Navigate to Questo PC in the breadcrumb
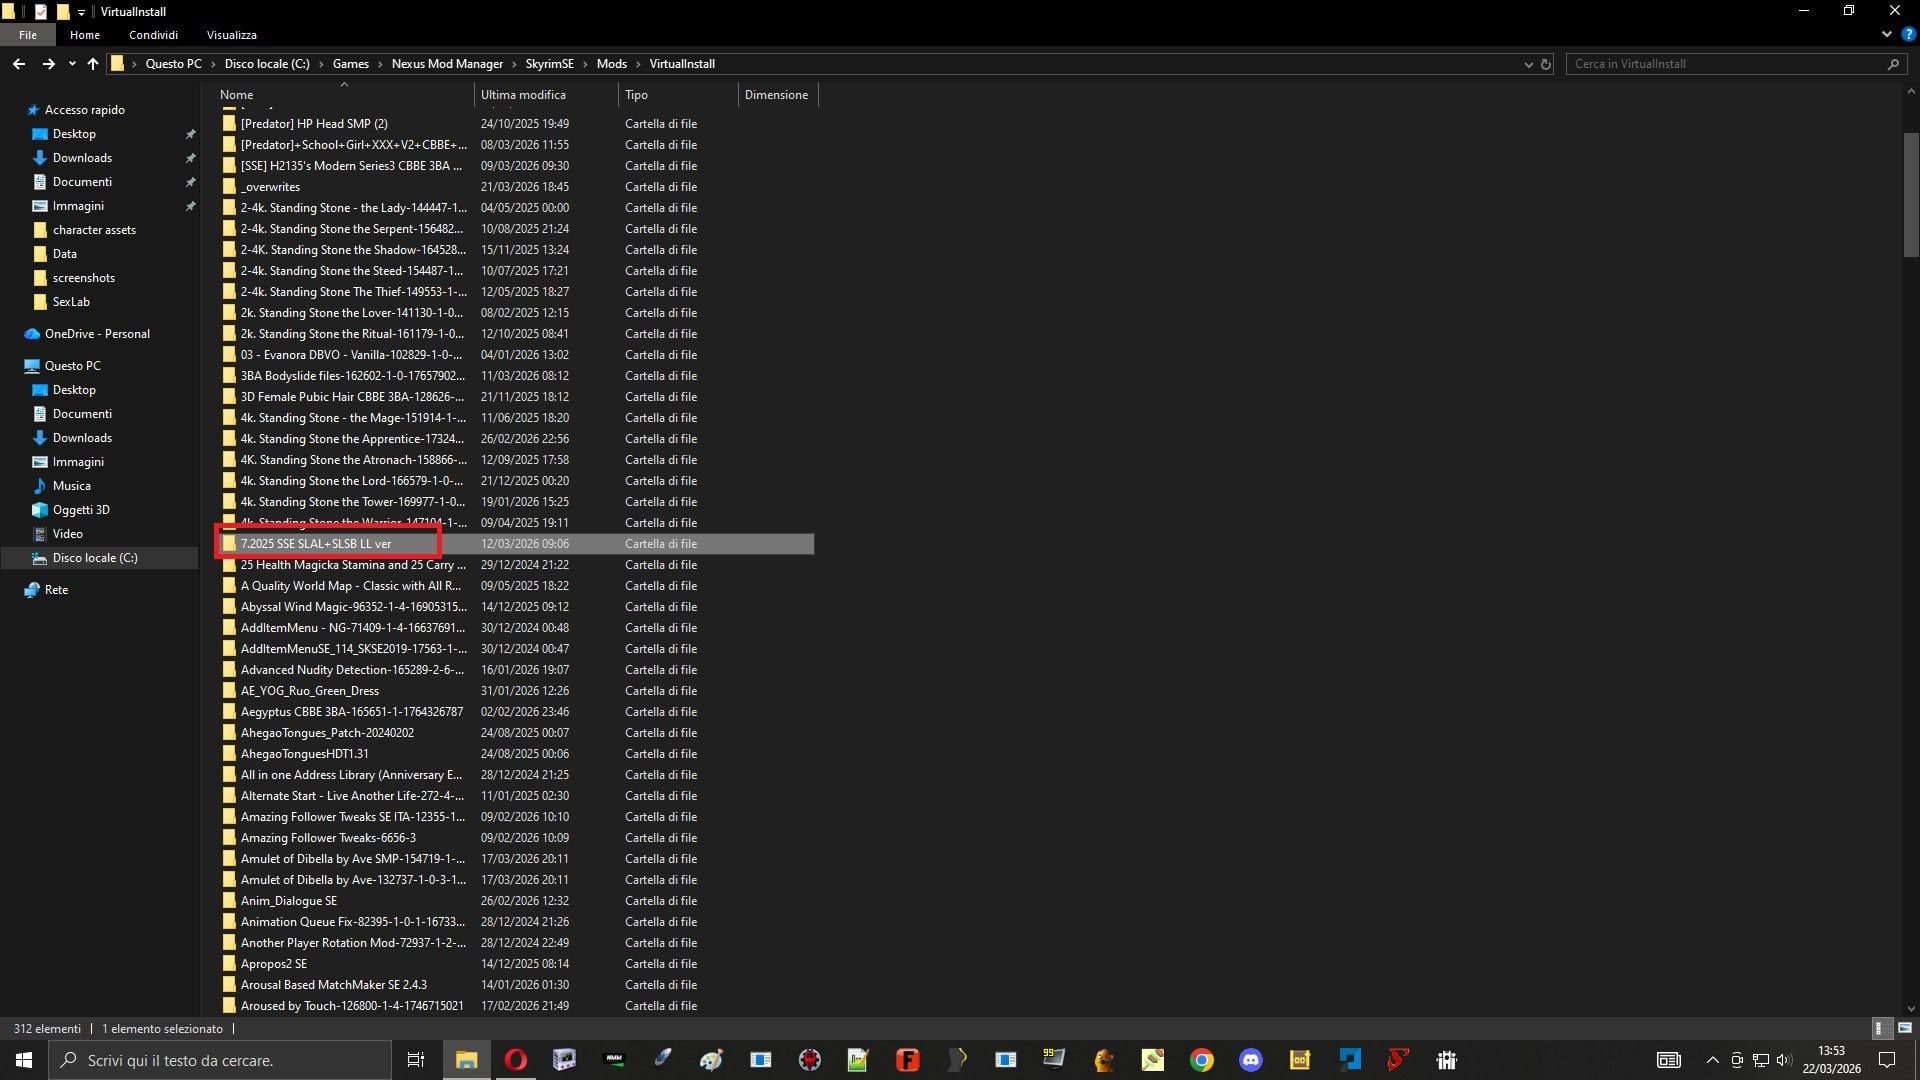1920x1080 pixels. click(173, 64)
